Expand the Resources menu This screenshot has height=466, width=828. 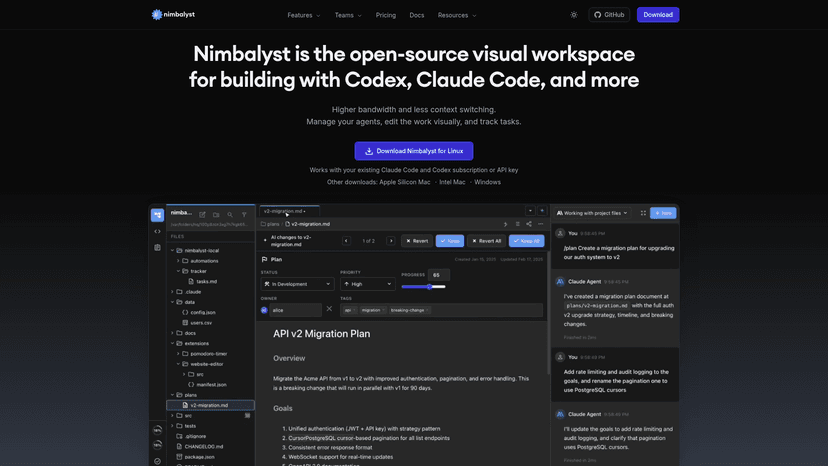pos(457,15)
